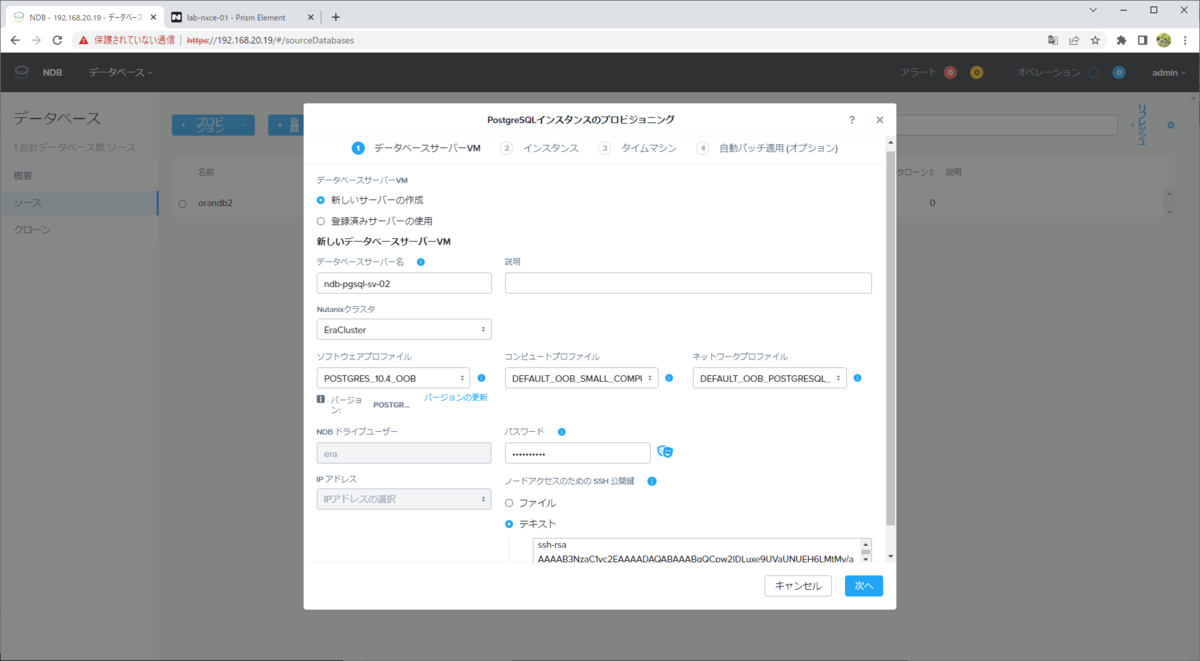The width and height of the screenshot is (1200, 661).
Task: Open software profile POSTGRES_10.4_OOB dropdown
Action: click(393, 378)
